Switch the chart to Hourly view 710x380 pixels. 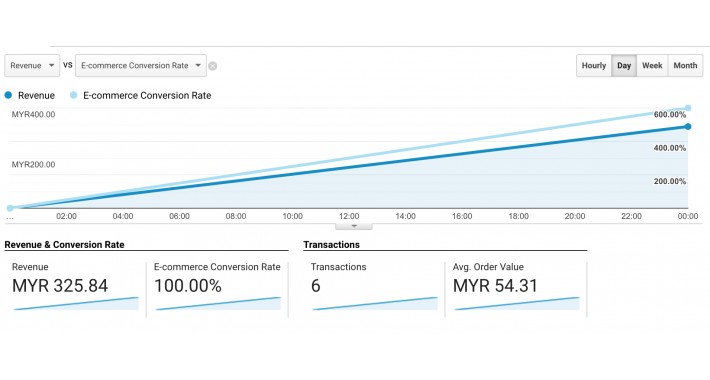pyautogui.click(x=594, y=66)
